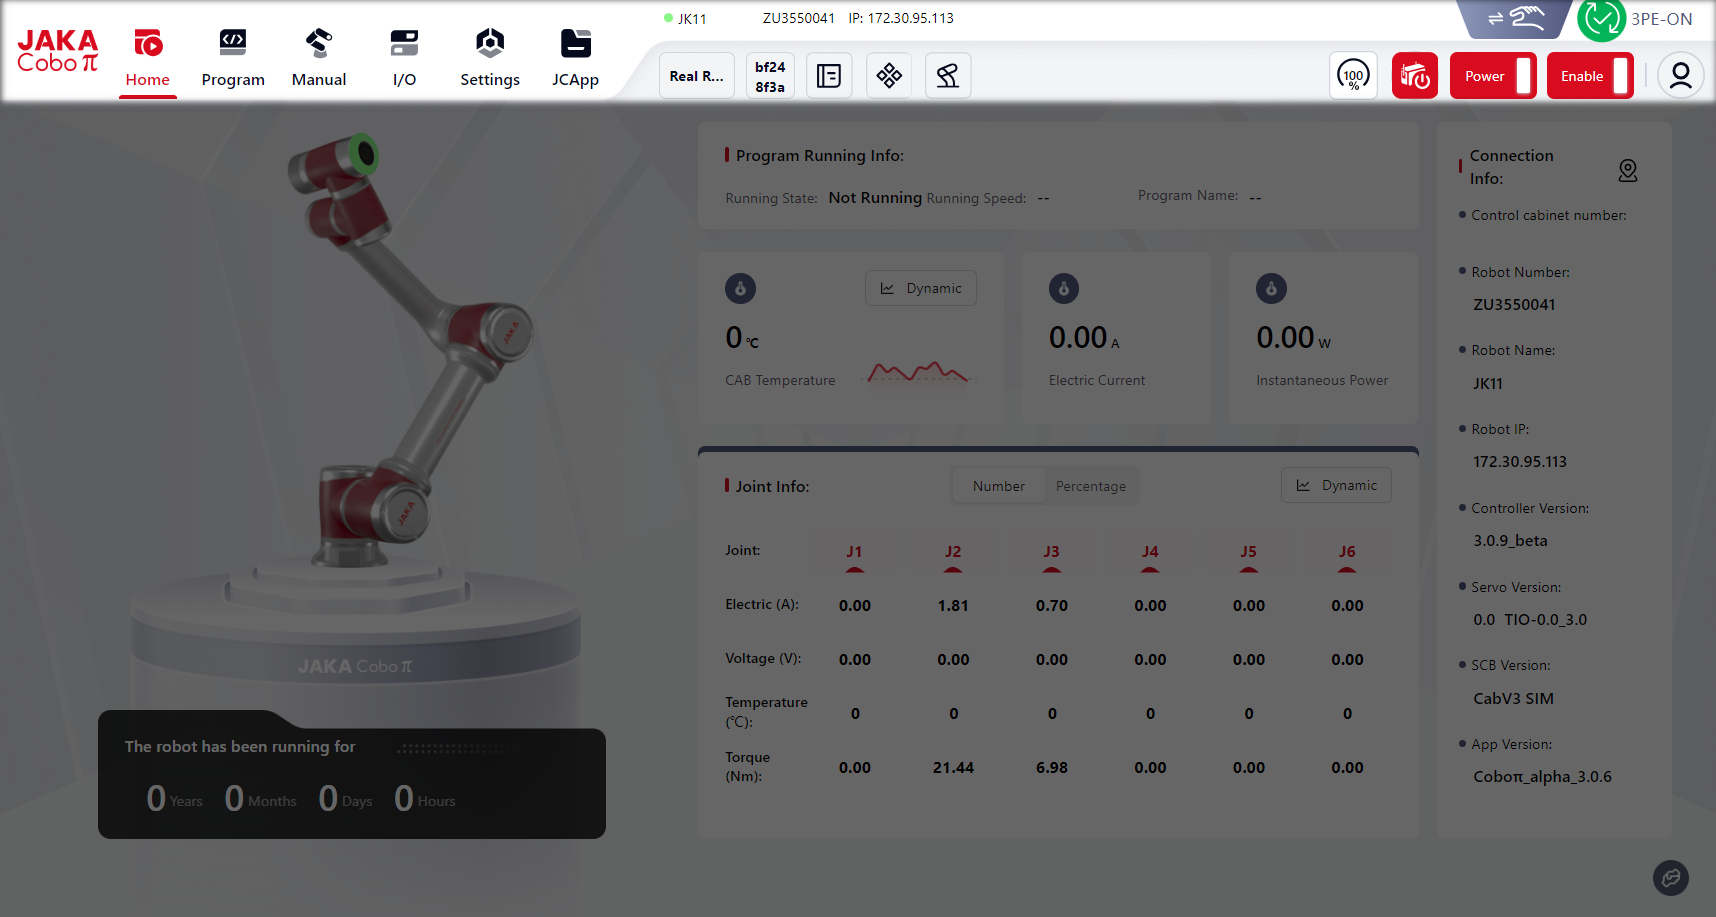The height and width of the screenshot is (917, 1716).
Task: Click the robot arm icon in toolbar
Action: [x=947, y=76]
